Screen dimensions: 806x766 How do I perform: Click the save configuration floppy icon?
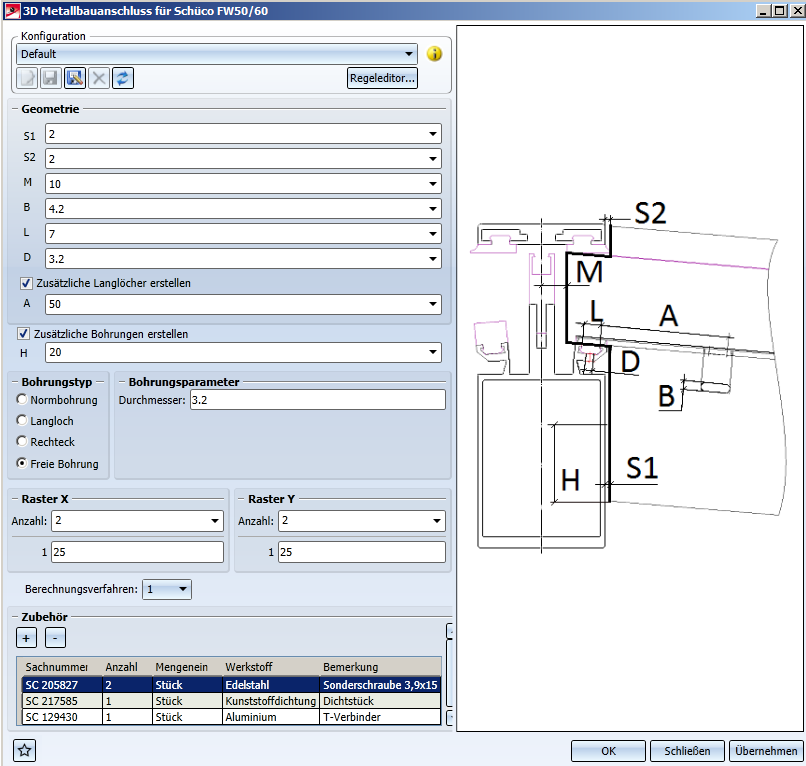pos(51,78)
